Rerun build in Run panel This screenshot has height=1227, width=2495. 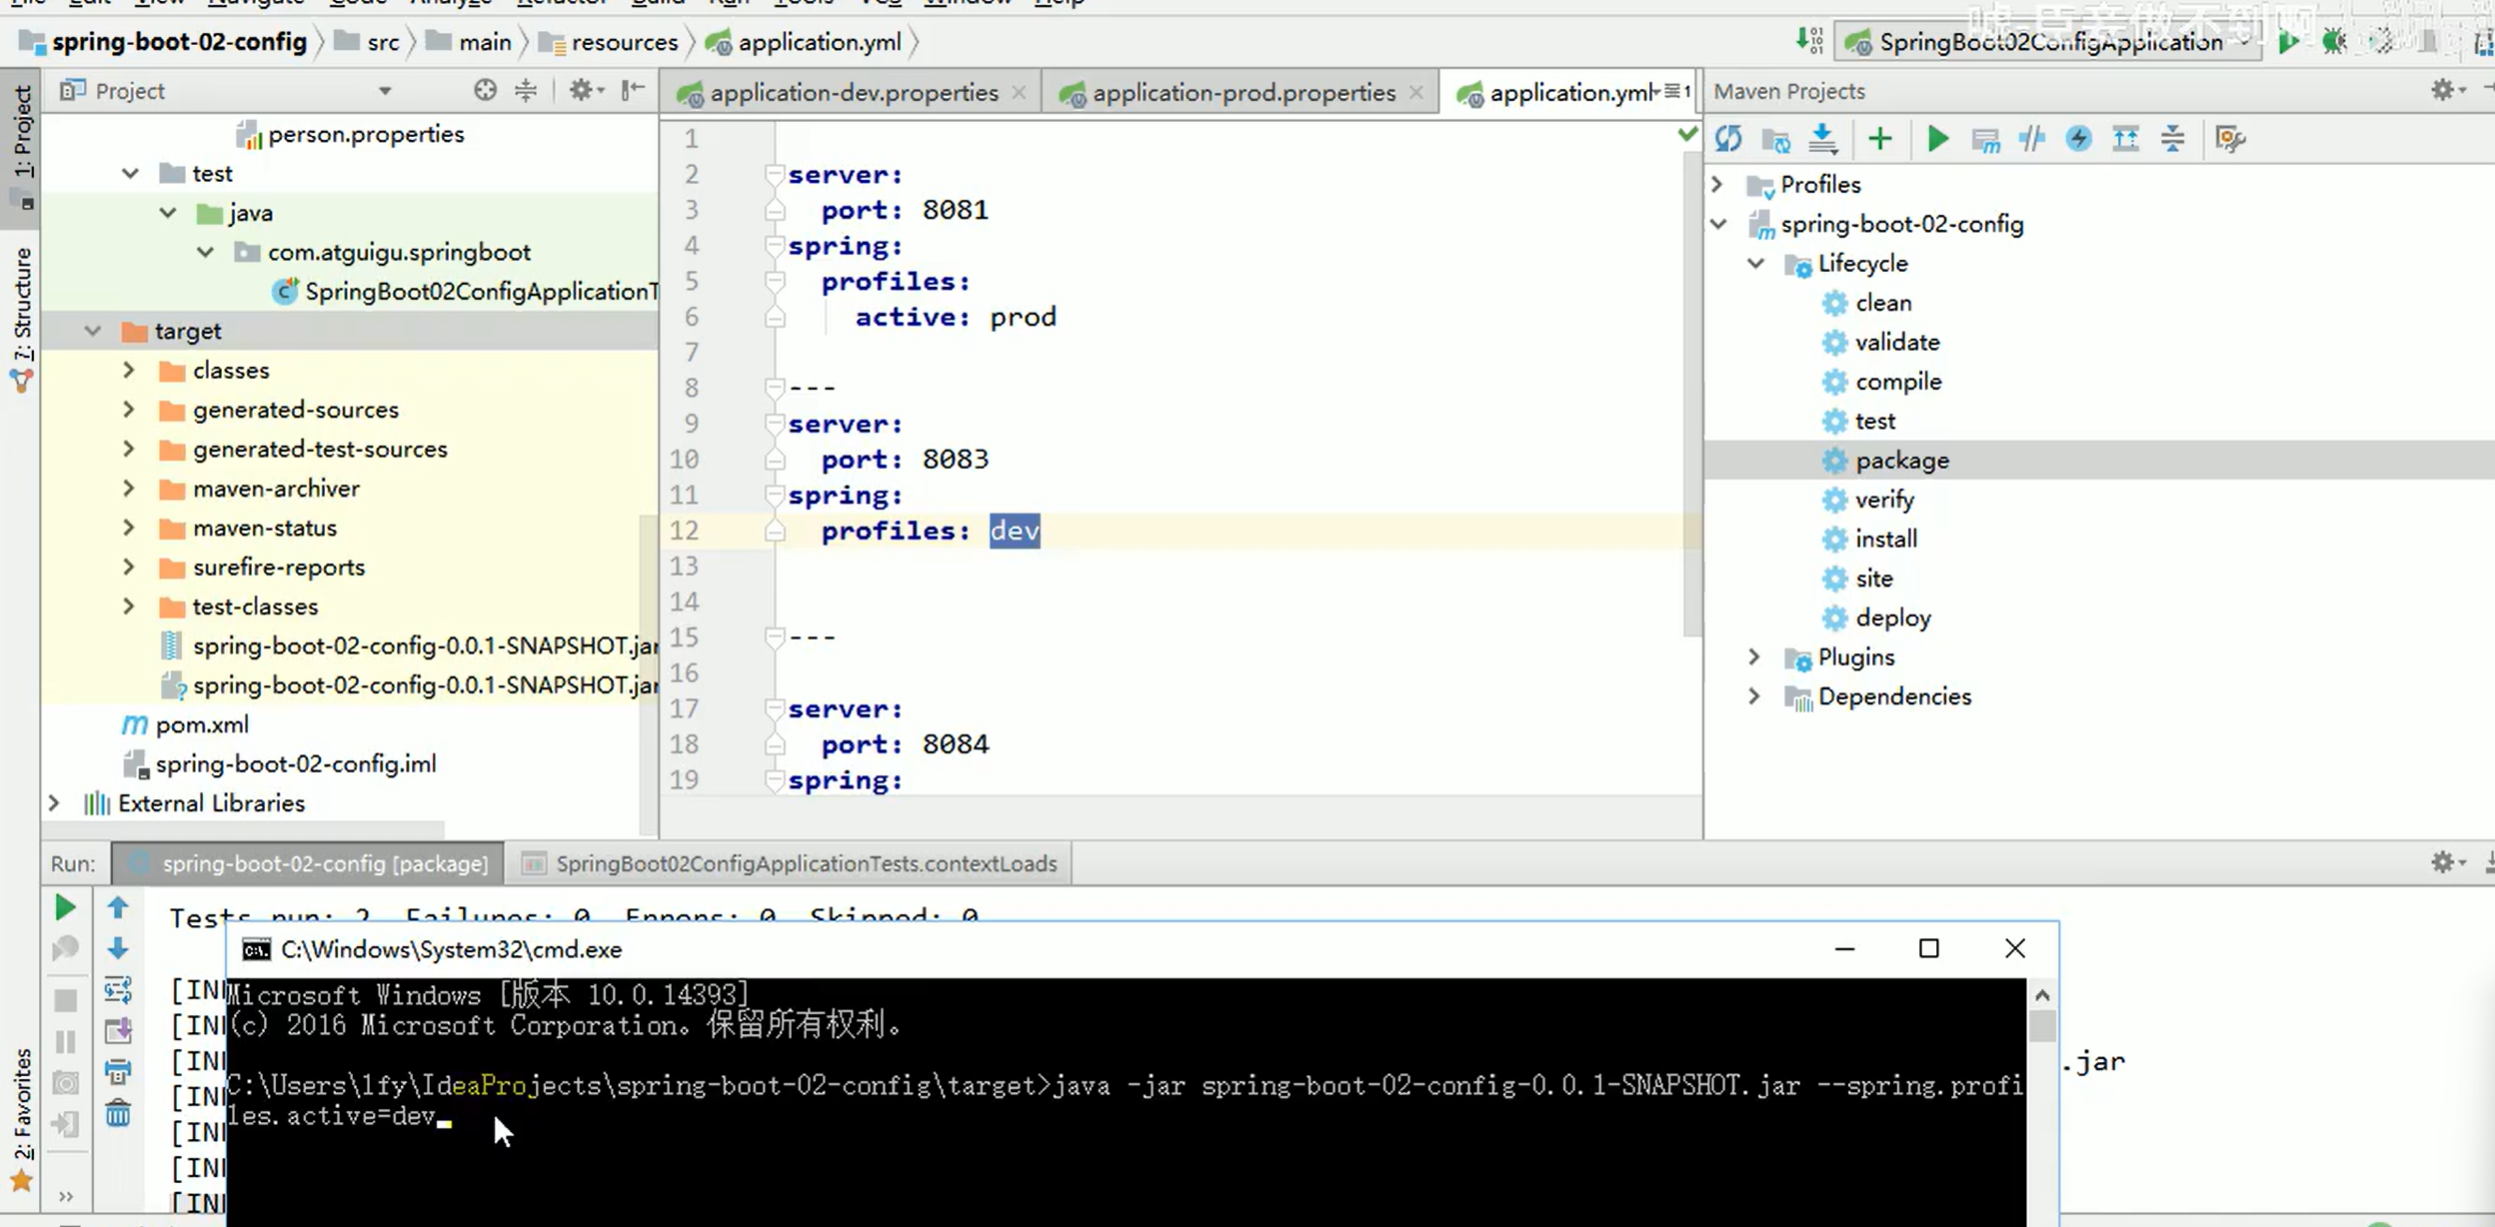coord(65,908)
